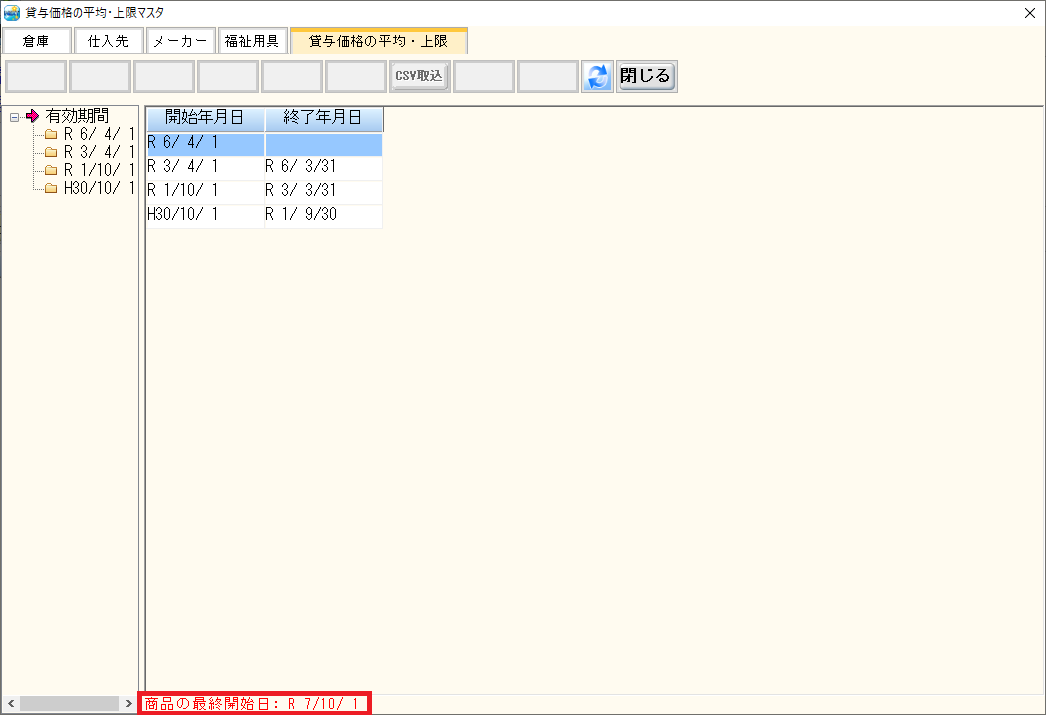Click the horizontal scrollbar left arrow

coord(10,704)
